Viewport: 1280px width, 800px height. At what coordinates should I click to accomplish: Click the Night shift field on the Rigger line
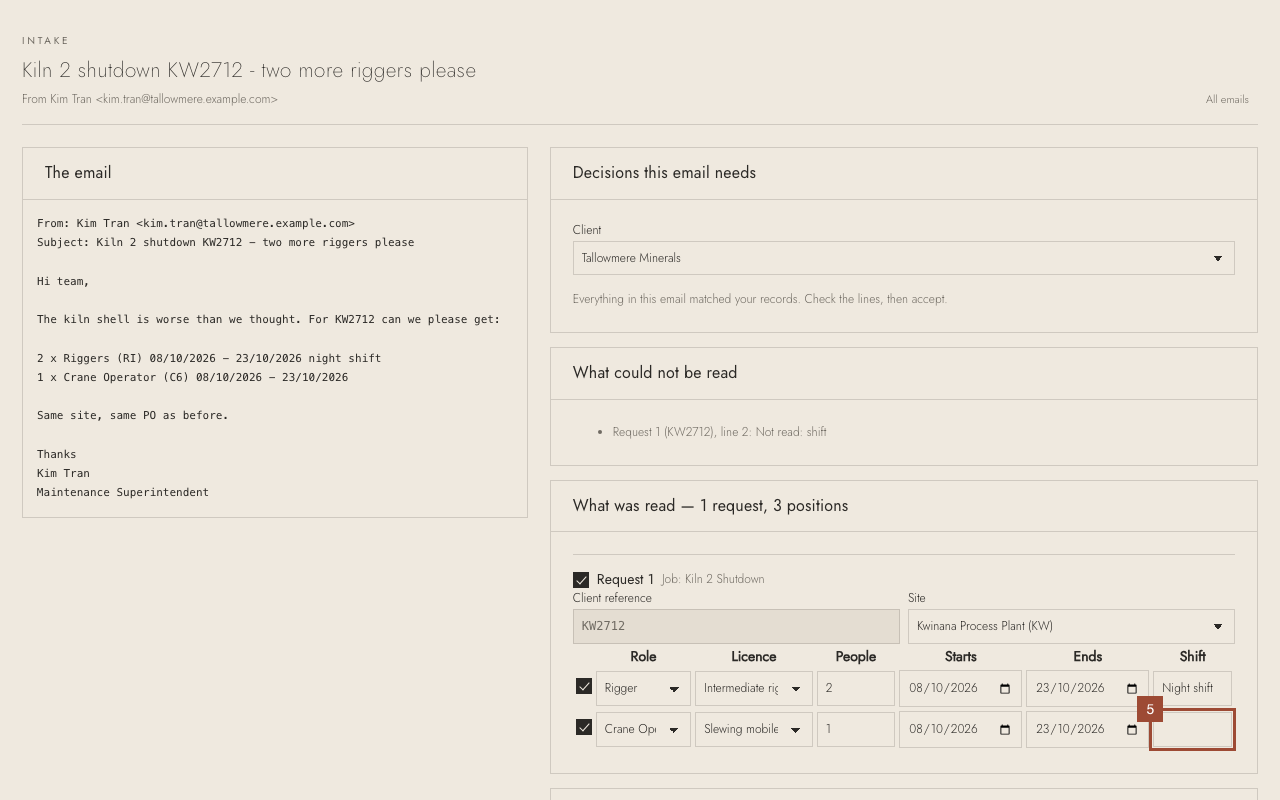tap(1192, 688)
